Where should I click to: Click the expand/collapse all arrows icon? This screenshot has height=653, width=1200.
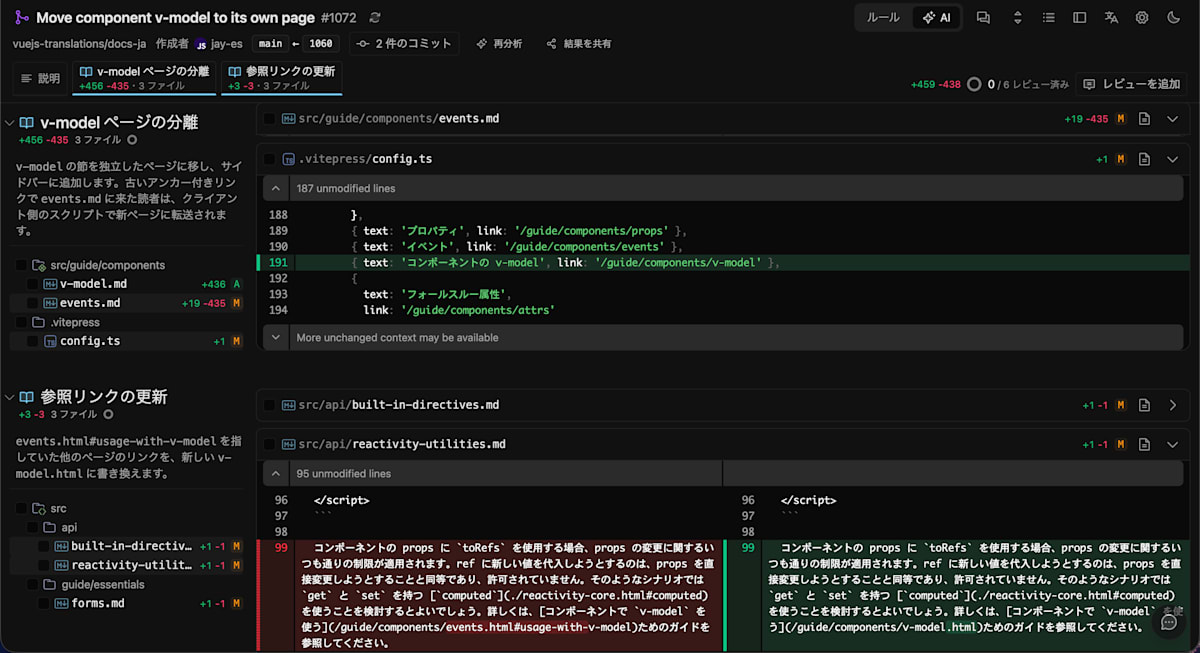coord(1018,17)
